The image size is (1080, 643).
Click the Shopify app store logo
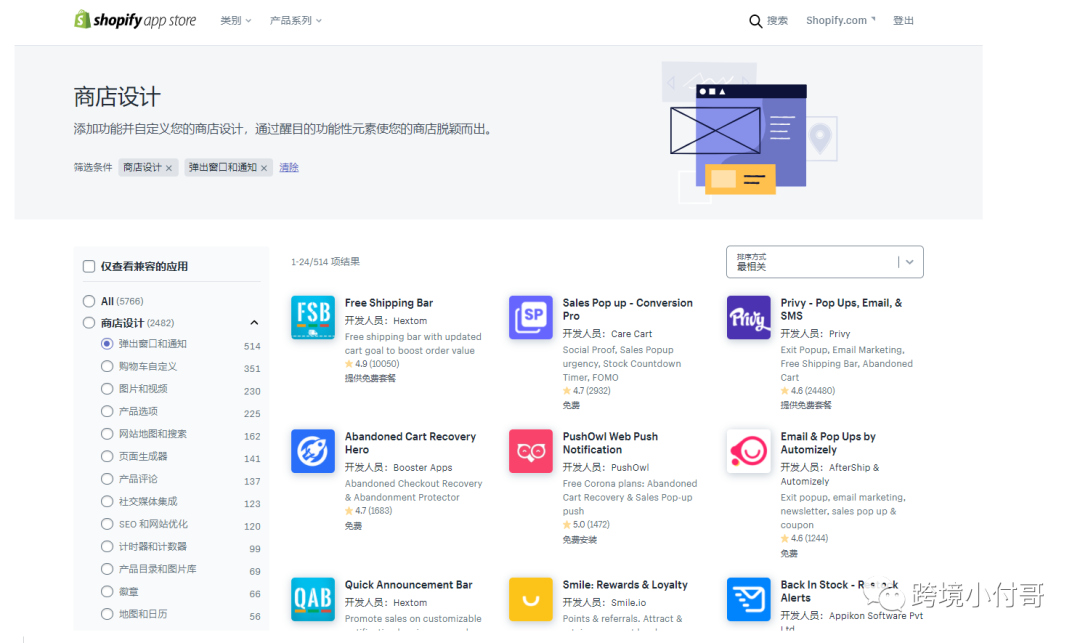click(x=135, y=20)
